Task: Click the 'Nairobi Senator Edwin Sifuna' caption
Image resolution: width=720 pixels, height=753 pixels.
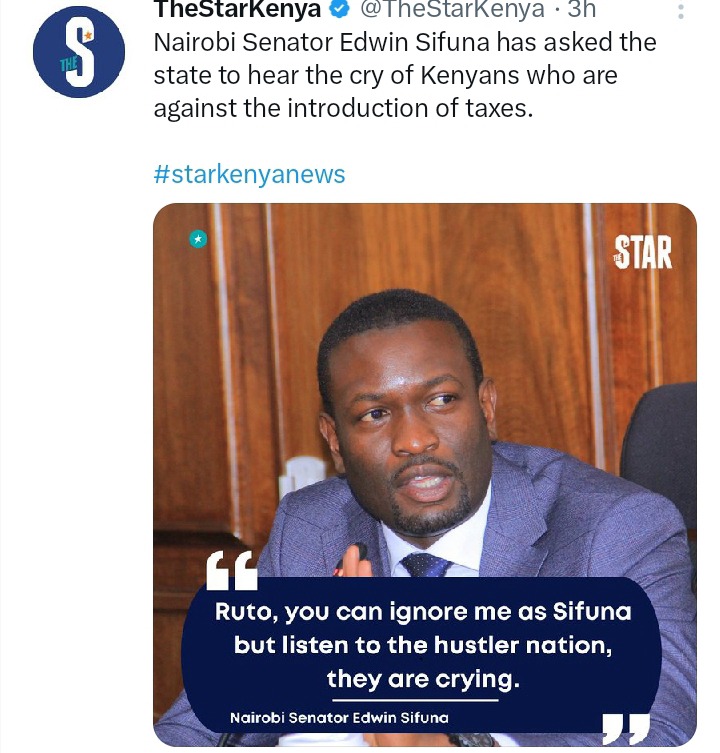Action: (339, 718)
